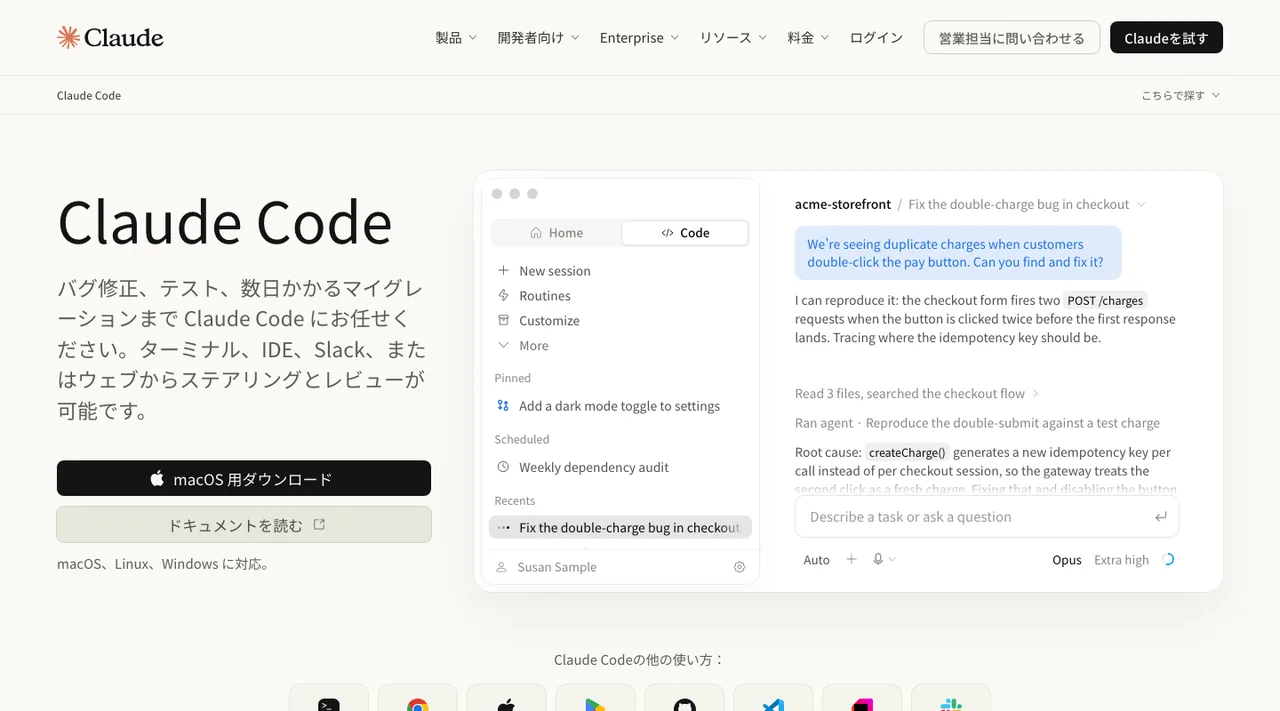Expand the Enterprise navigation menu
This screenshot has height=711, width=1280.
(639, 38)
